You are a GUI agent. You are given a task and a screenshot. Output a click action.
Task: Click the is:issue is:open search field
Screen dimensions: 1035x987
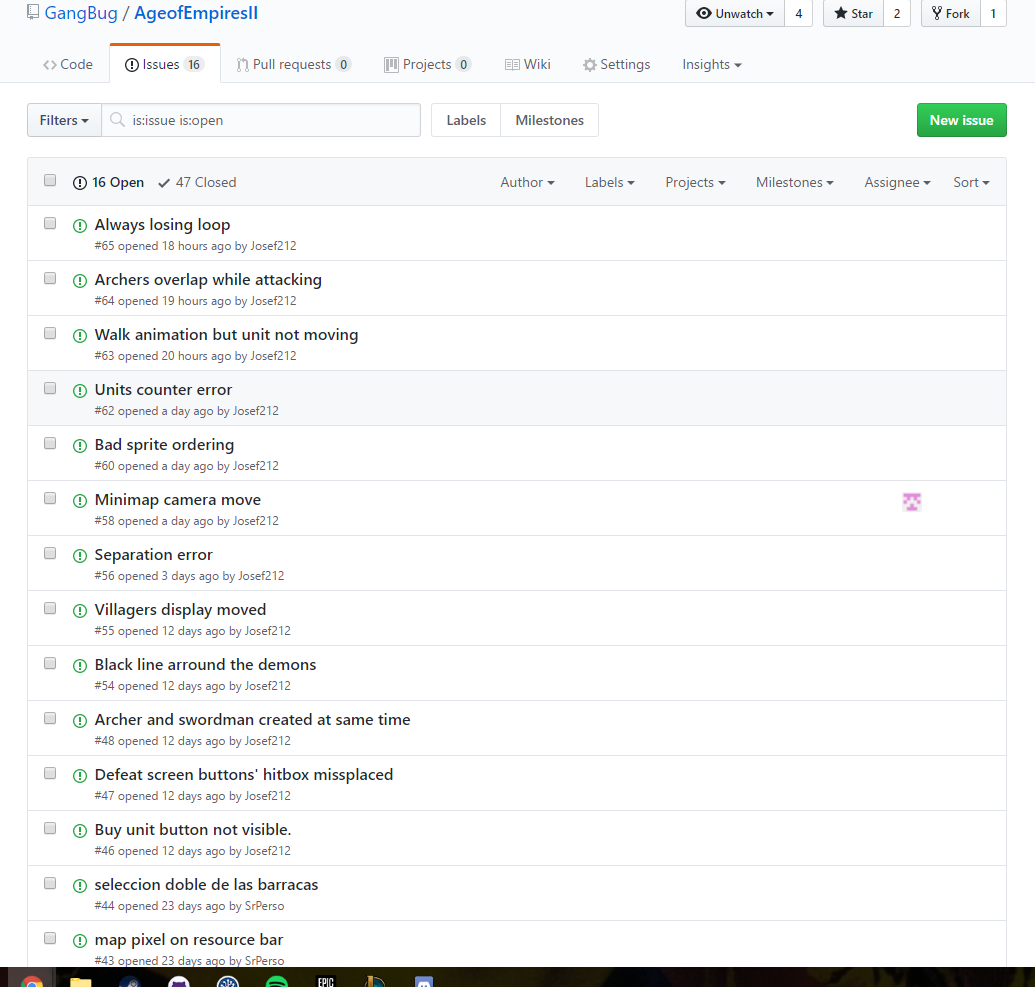(261, 120)
